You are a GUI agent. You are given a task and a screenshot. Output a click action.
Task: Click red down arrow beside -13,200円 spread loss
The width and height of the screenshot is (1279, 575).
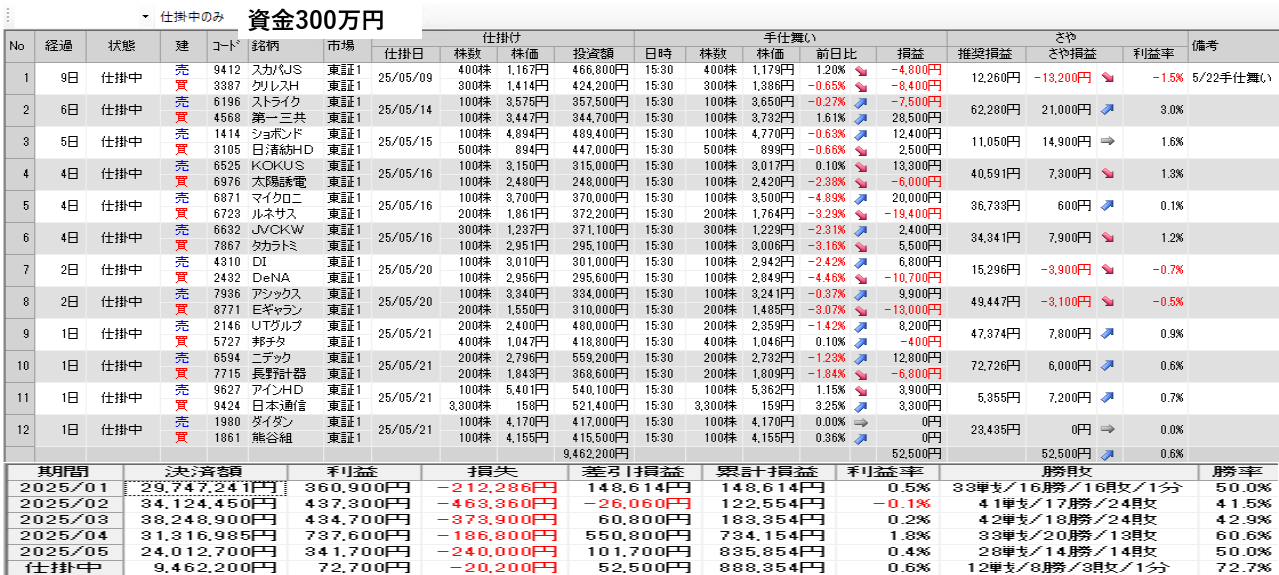tap(1107, 77)
